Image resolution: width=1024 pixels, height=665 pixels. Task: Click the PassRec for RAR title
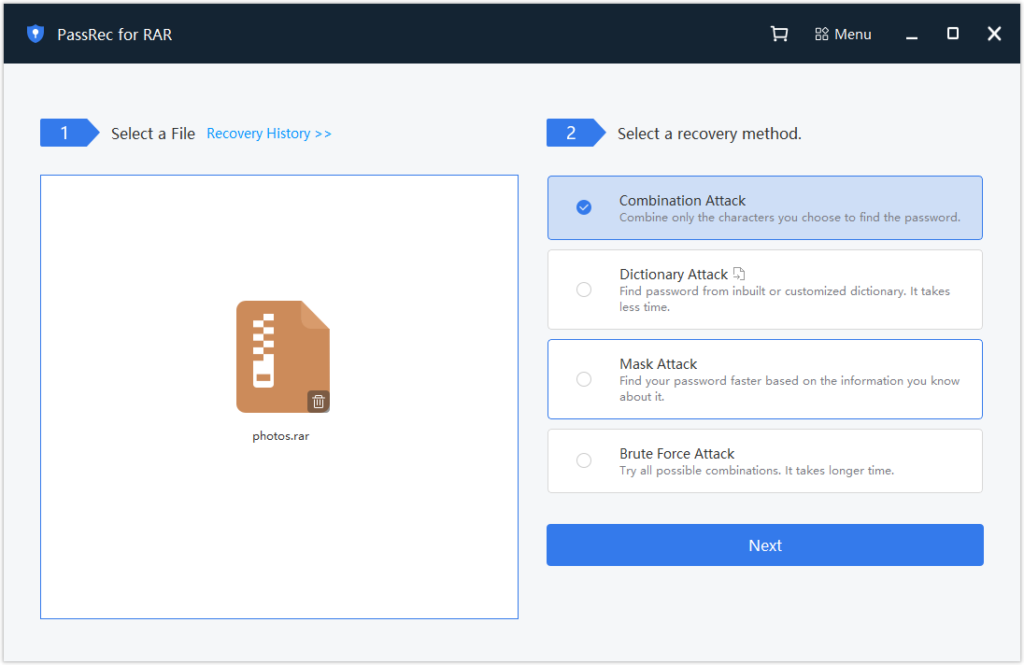click(x=116, y=33)
